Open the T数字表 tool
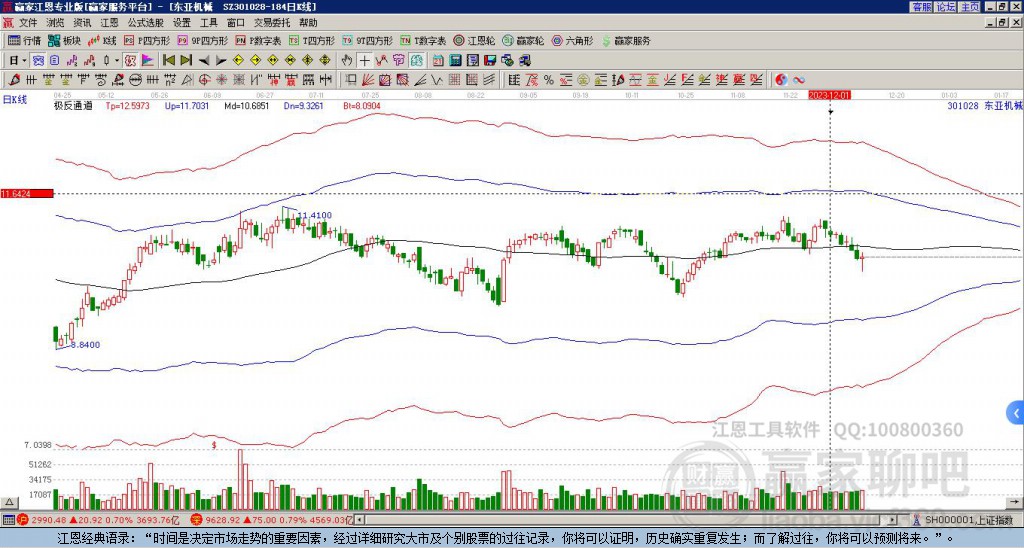The height and width of the screenshot is (548, 1024). tap(423, 40)
